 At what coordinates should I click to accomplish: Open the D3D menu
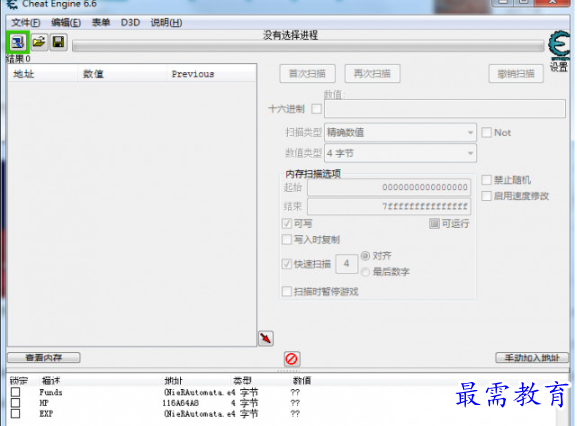[130, 23]
